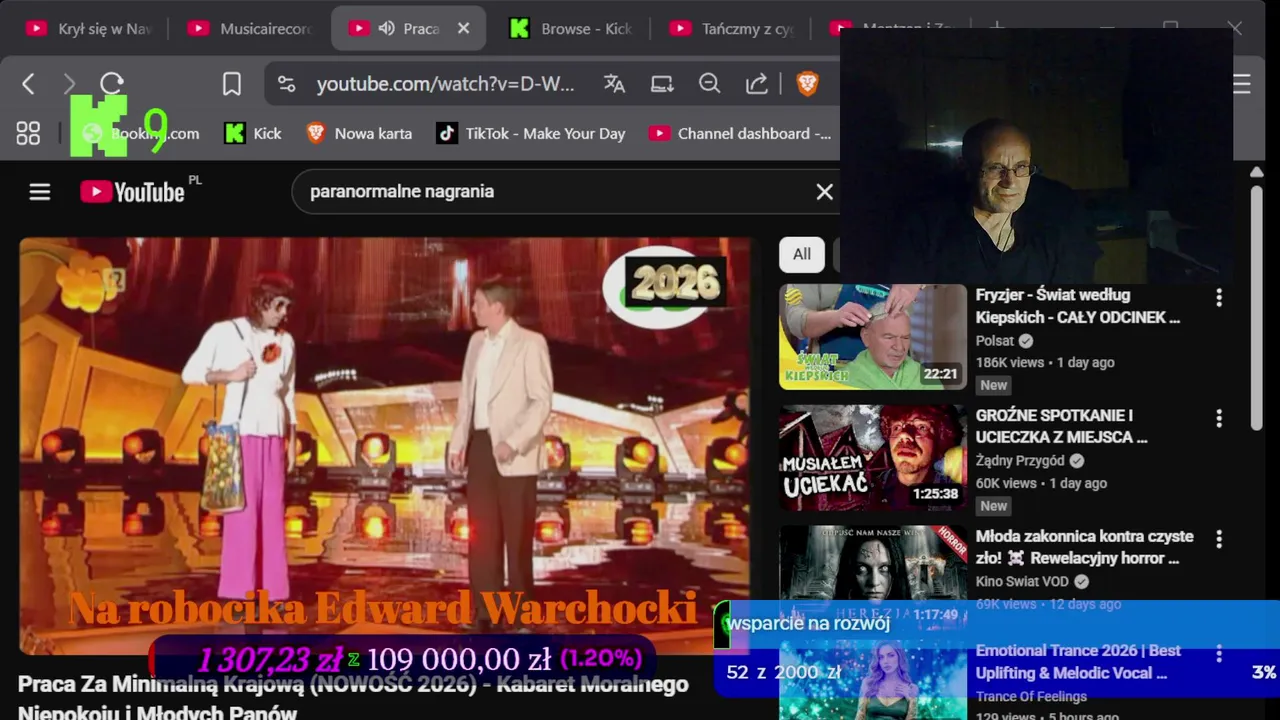Open the Channel dashboard bookmark
The height and width of the screenshot is (720, 1280).
(740, 133)
